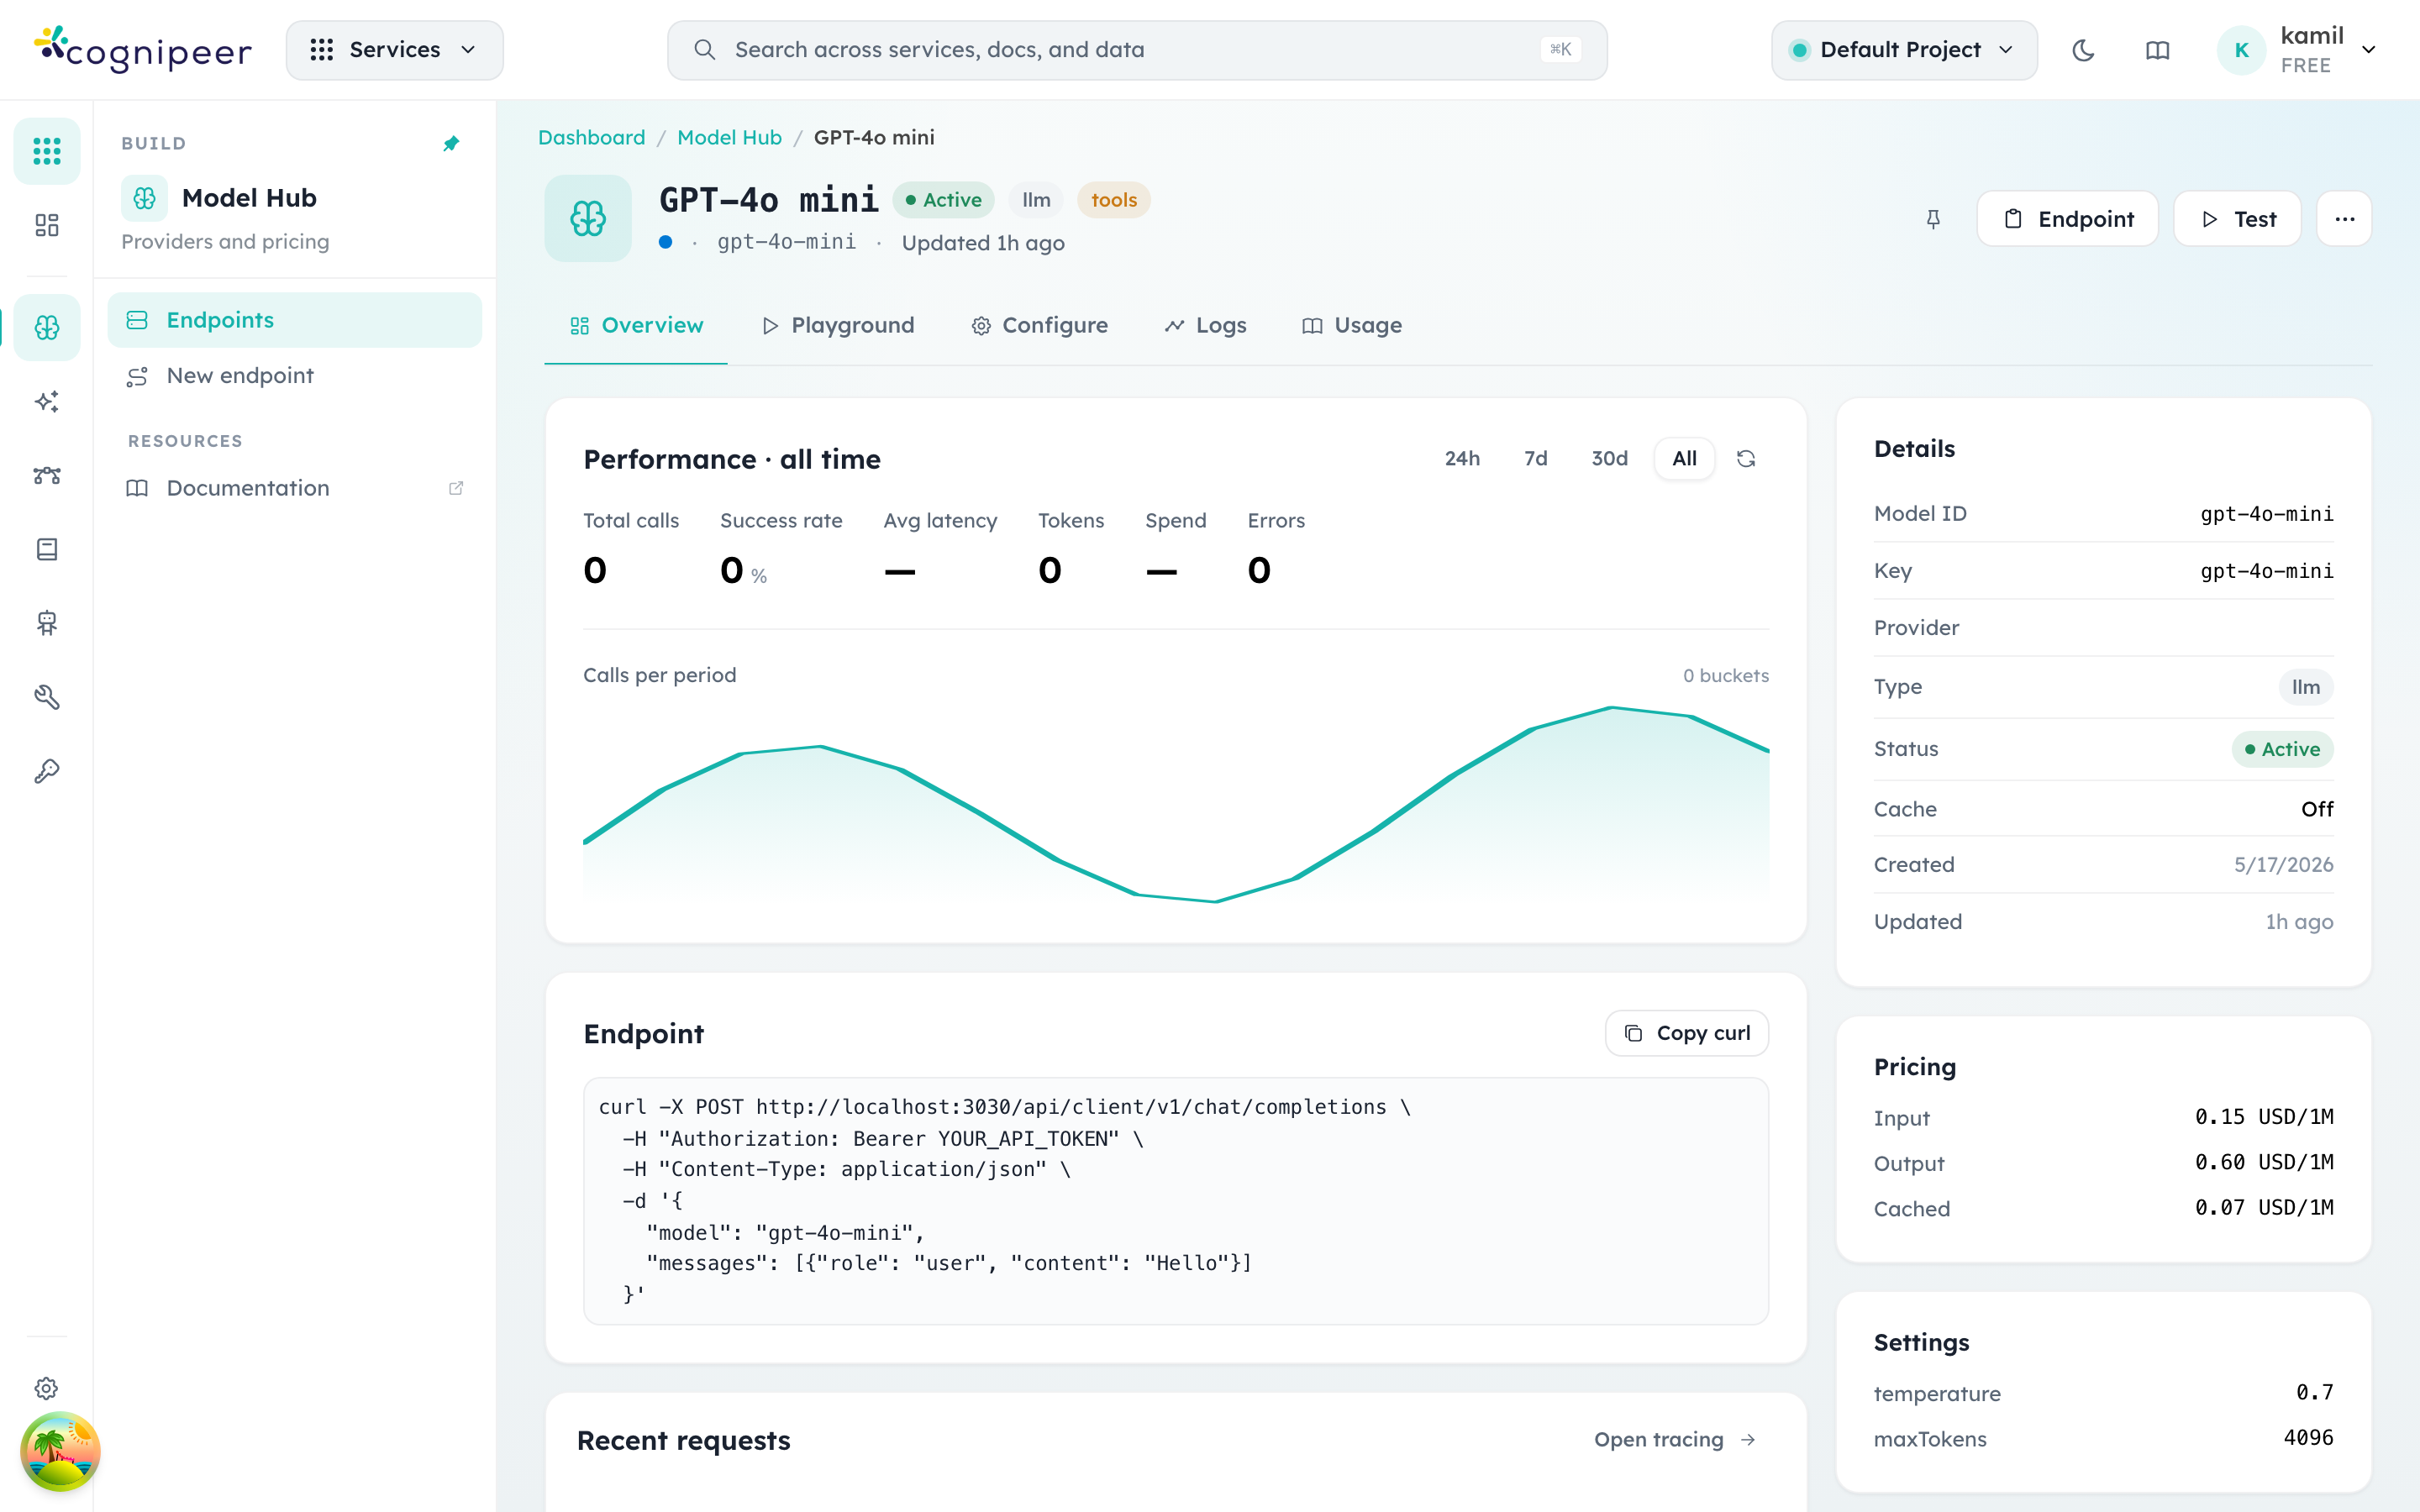Go to Dashboard via the breadcrumb
Viewport: 2420px width, 1512px height.
(x=592, y=138)
